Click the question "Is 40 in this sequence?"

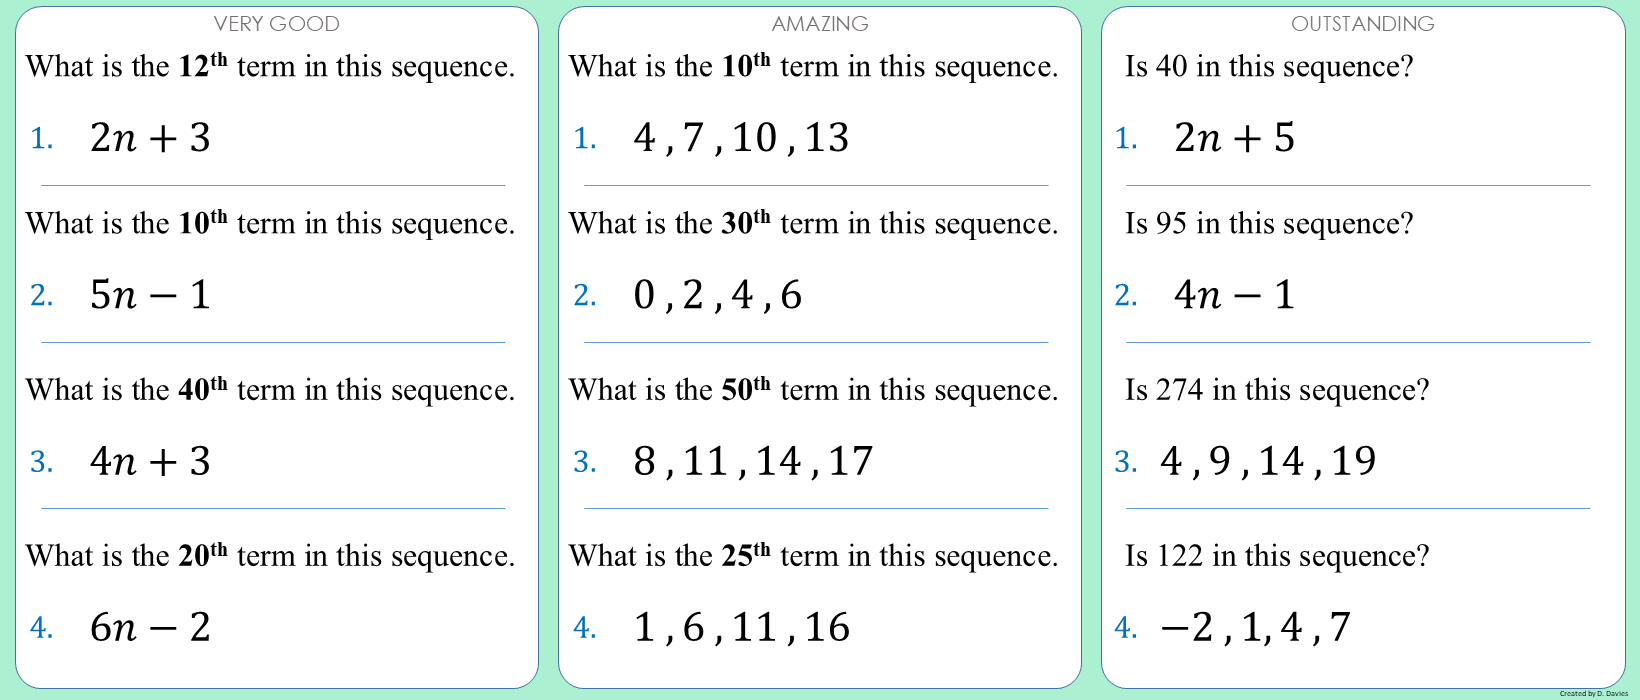tap(1269, 67)
